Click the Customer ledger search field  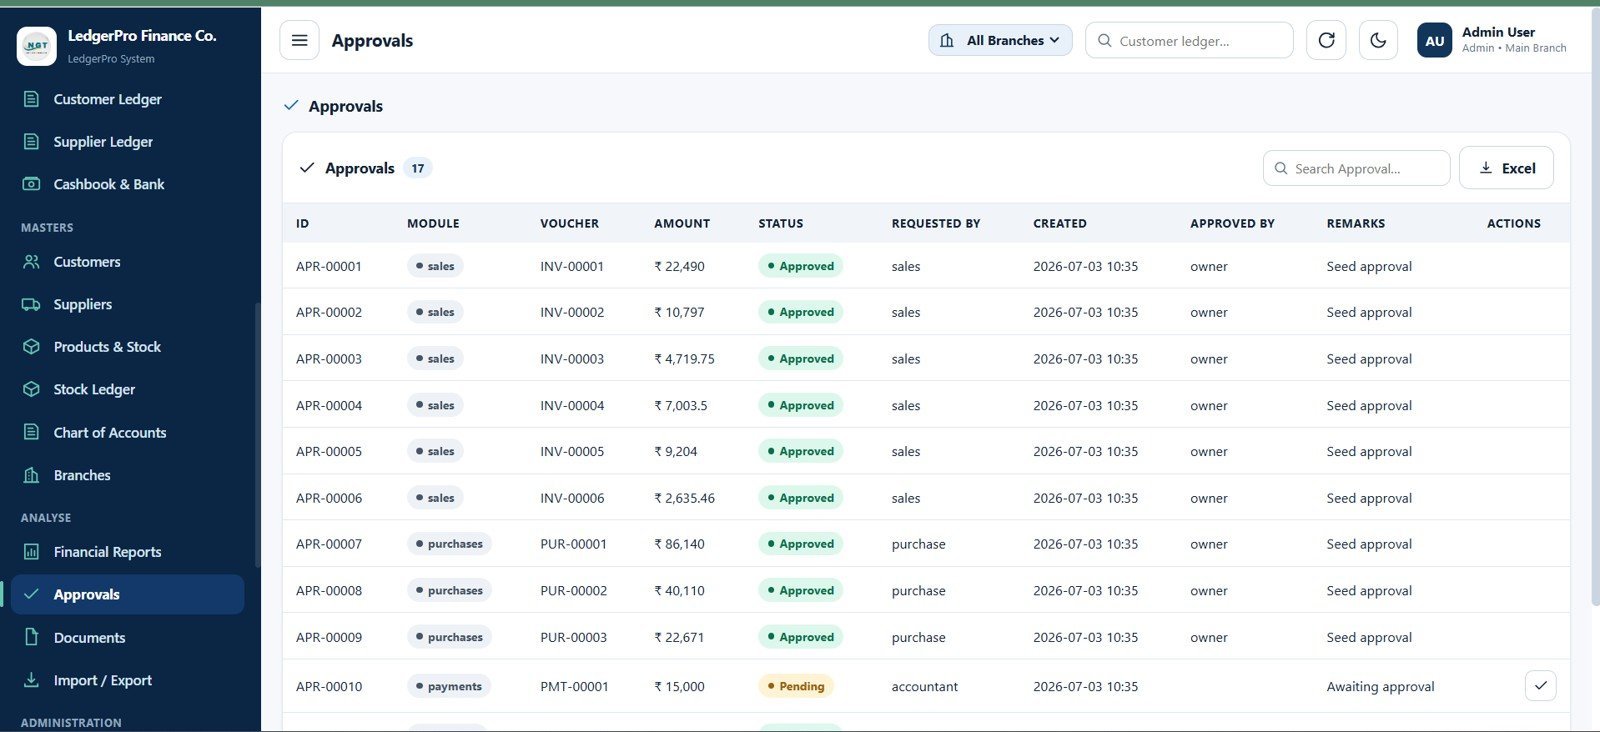click(1189, 40)
